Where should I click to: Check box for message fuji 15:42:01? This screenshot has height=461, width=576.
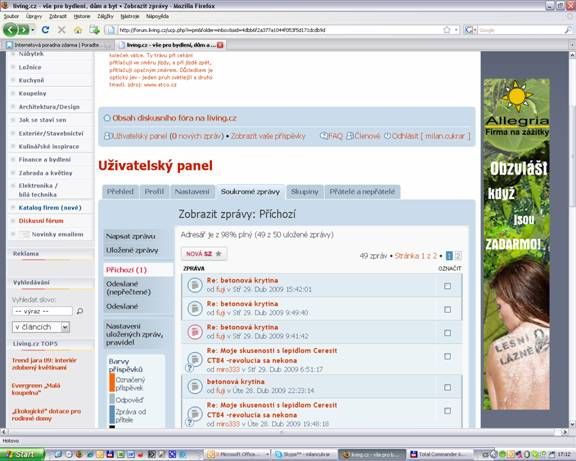[447, 286]
